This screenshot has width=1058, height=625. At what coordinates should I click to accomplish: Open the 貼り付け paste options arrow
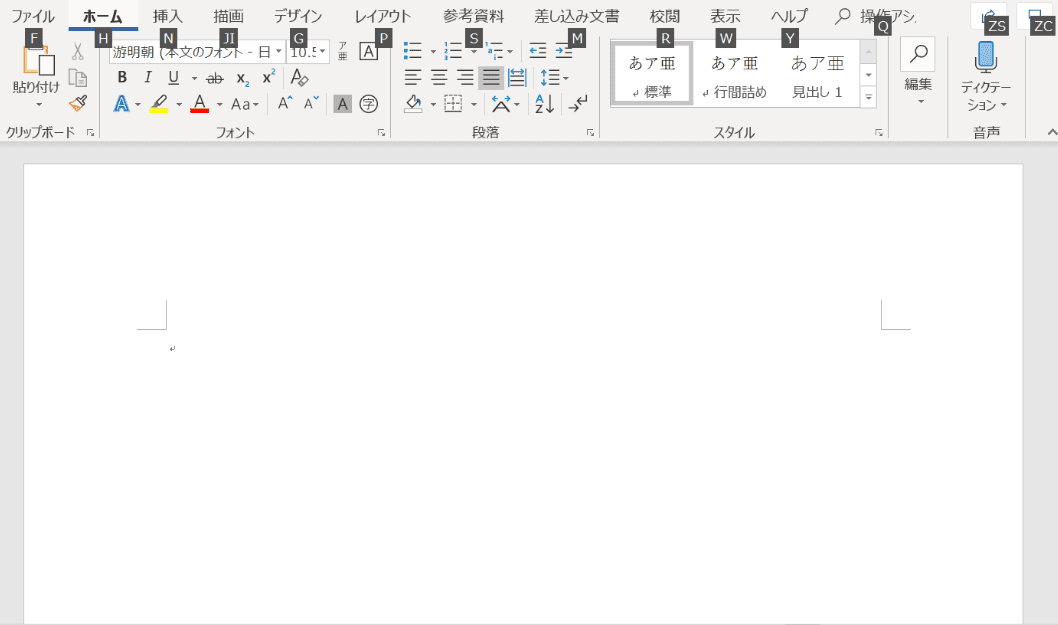38,104
